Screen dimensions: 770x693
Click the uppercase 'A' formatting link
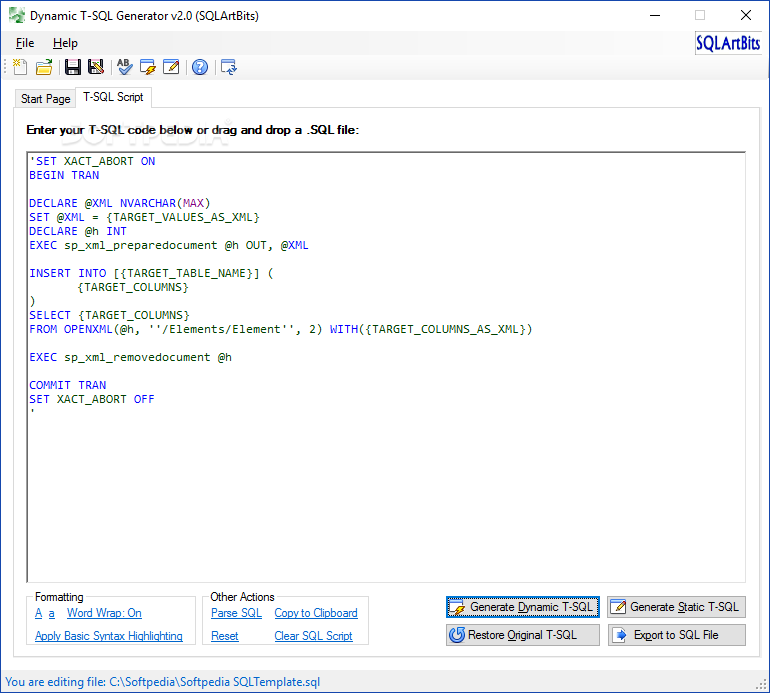(39, 613)
